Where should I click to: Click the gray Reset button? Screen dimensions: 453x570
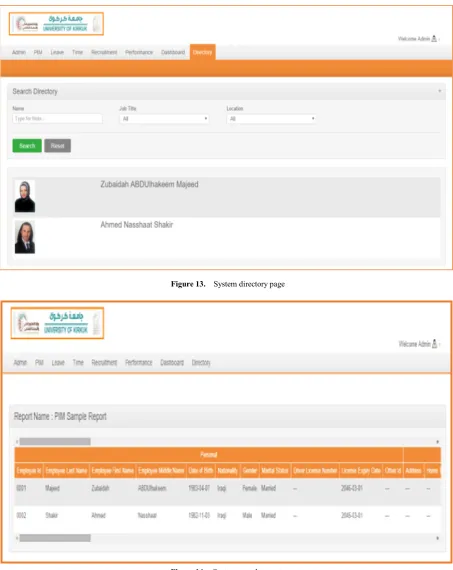tap(57, 146)
